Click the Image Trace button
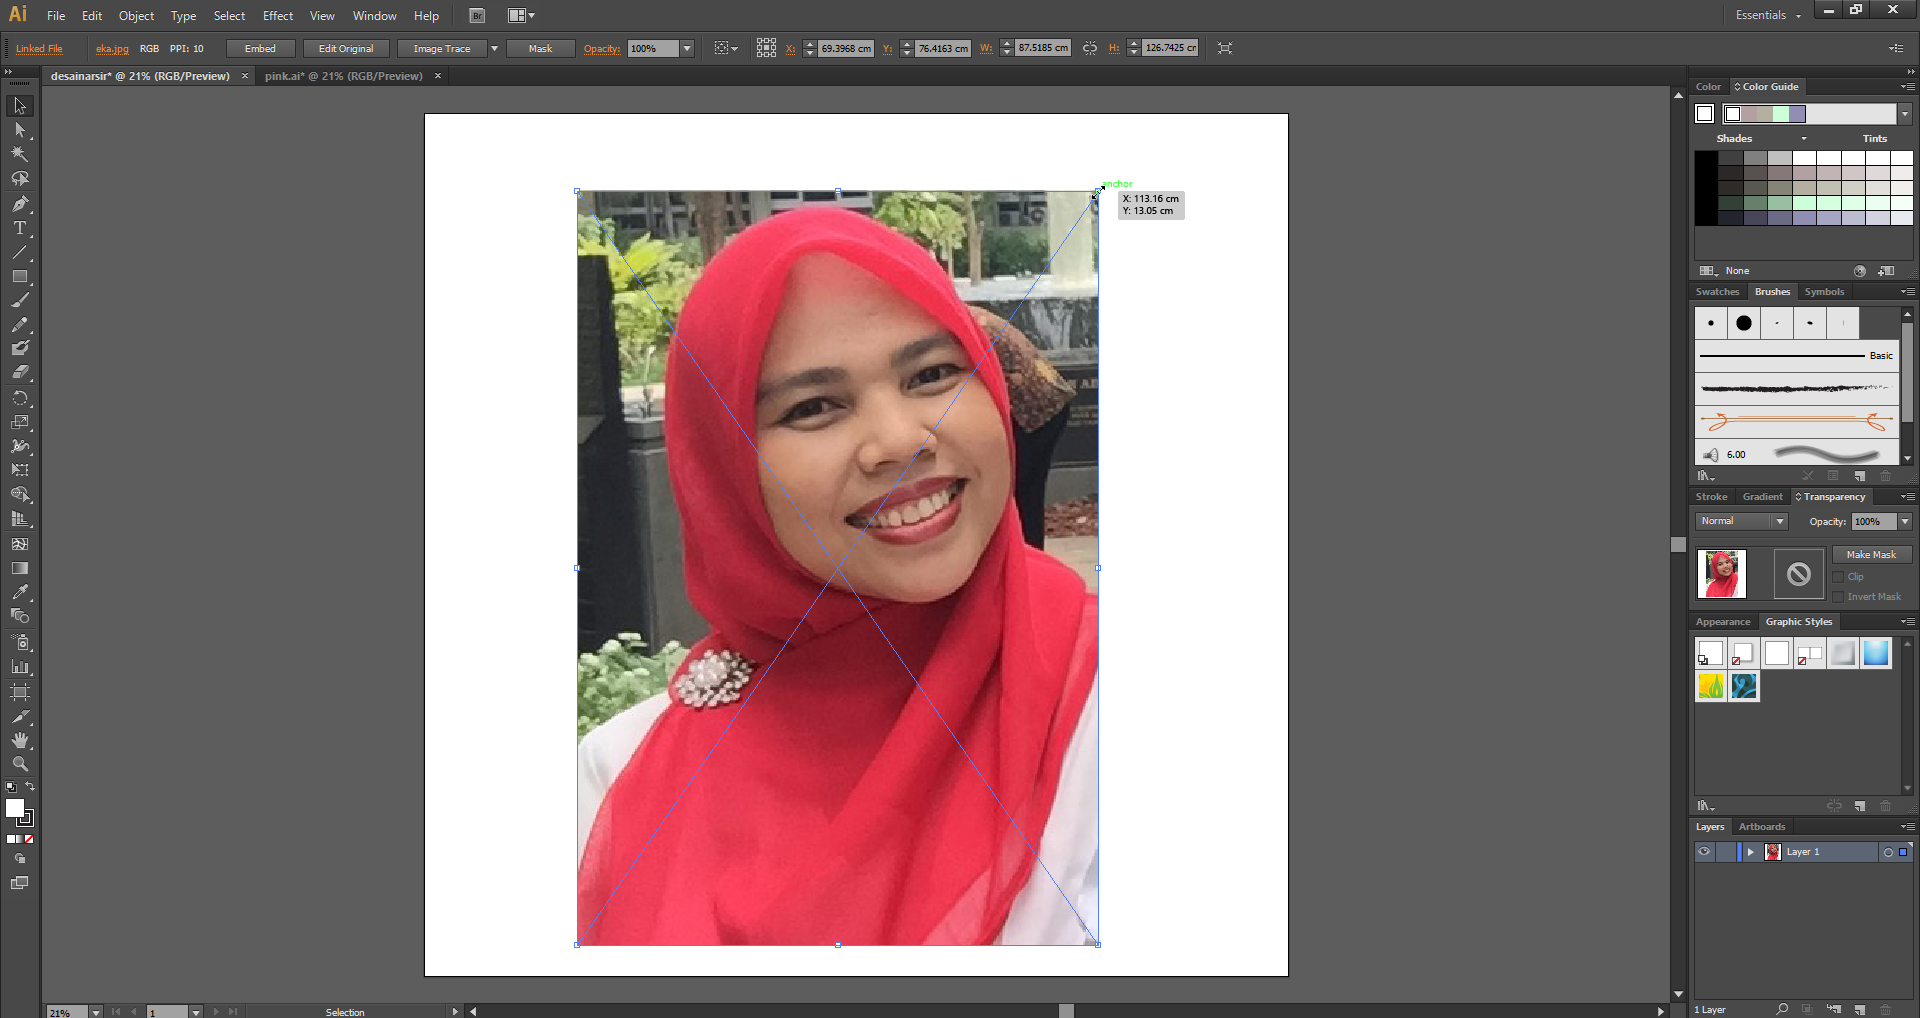The image size is (1920, 1018). [442, 48]
